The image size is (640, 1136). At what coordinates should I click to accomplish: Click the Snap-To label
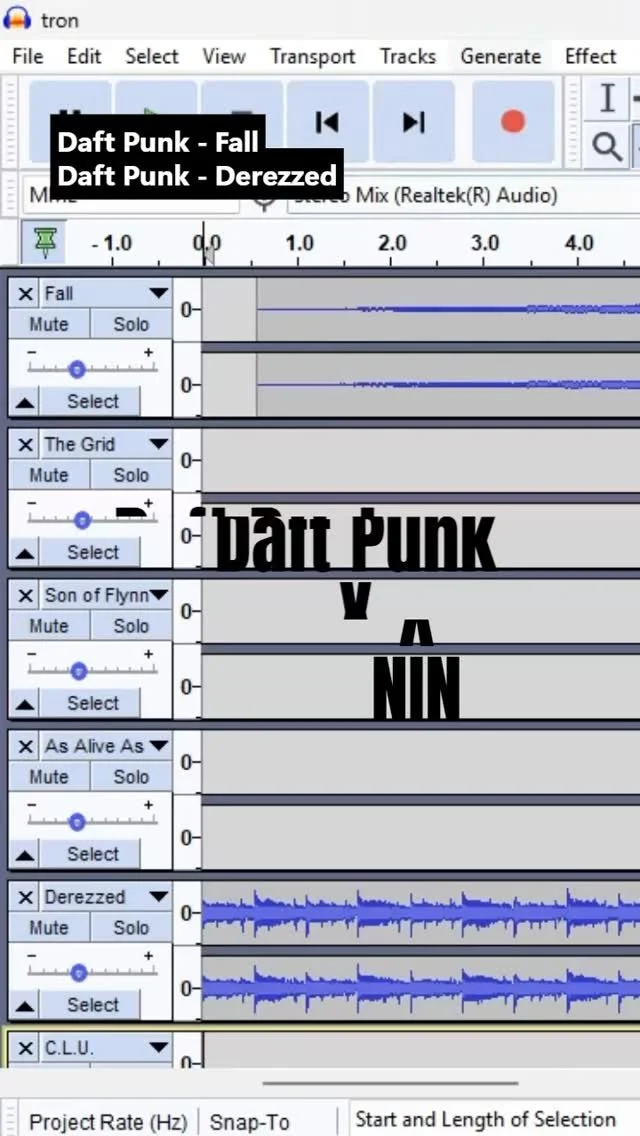point(249,1122)
